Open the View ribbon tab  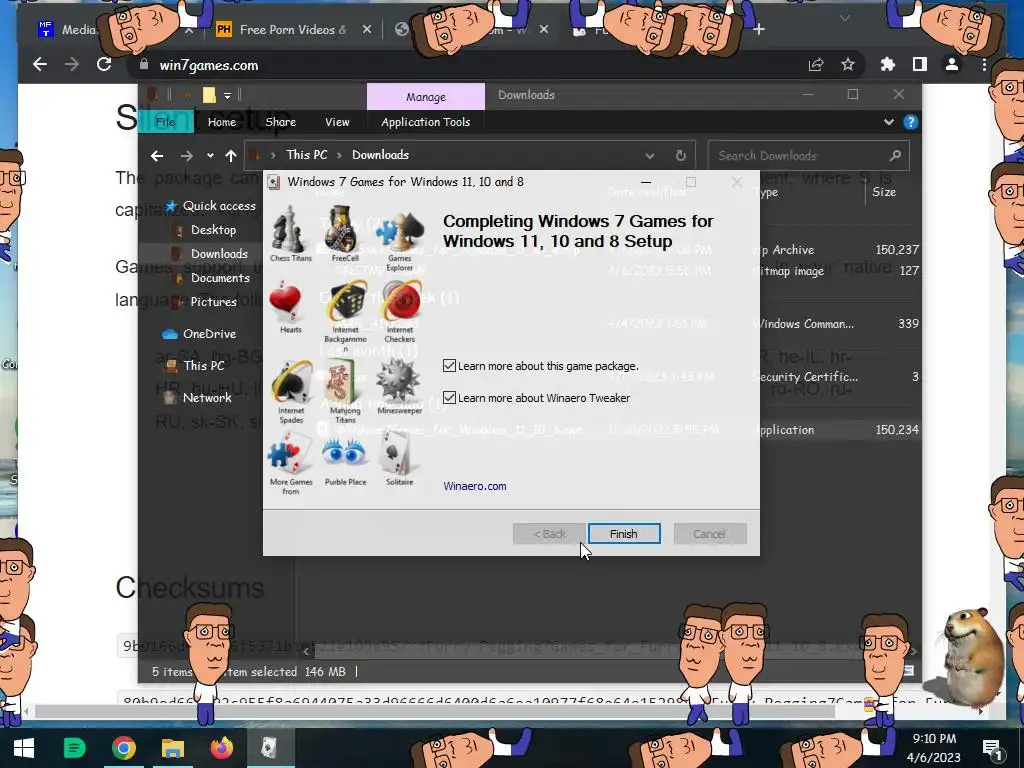(x=337, y=122)
